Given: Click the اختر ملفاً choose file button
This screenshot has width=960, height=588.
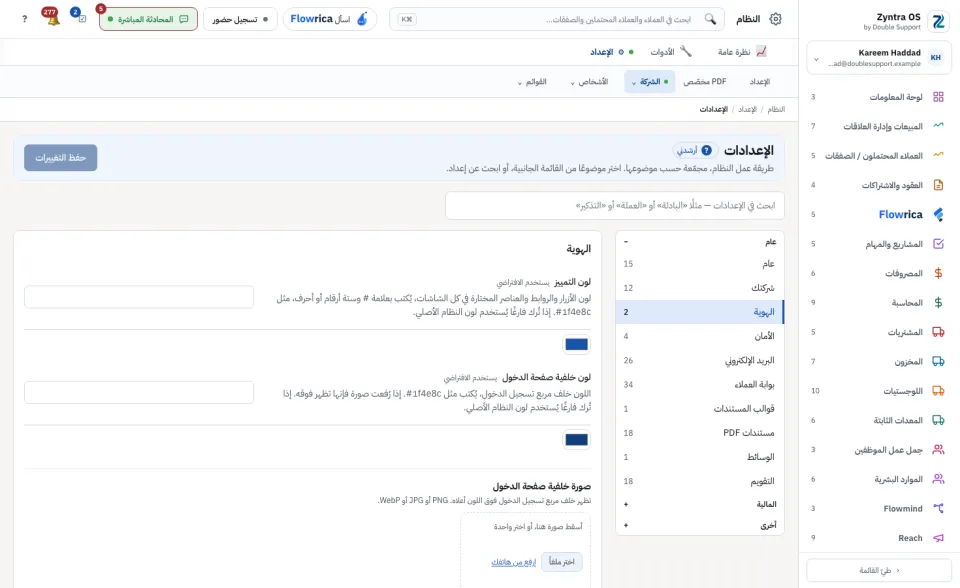Looking at the screenshot, I should click(x=561, y=562).
